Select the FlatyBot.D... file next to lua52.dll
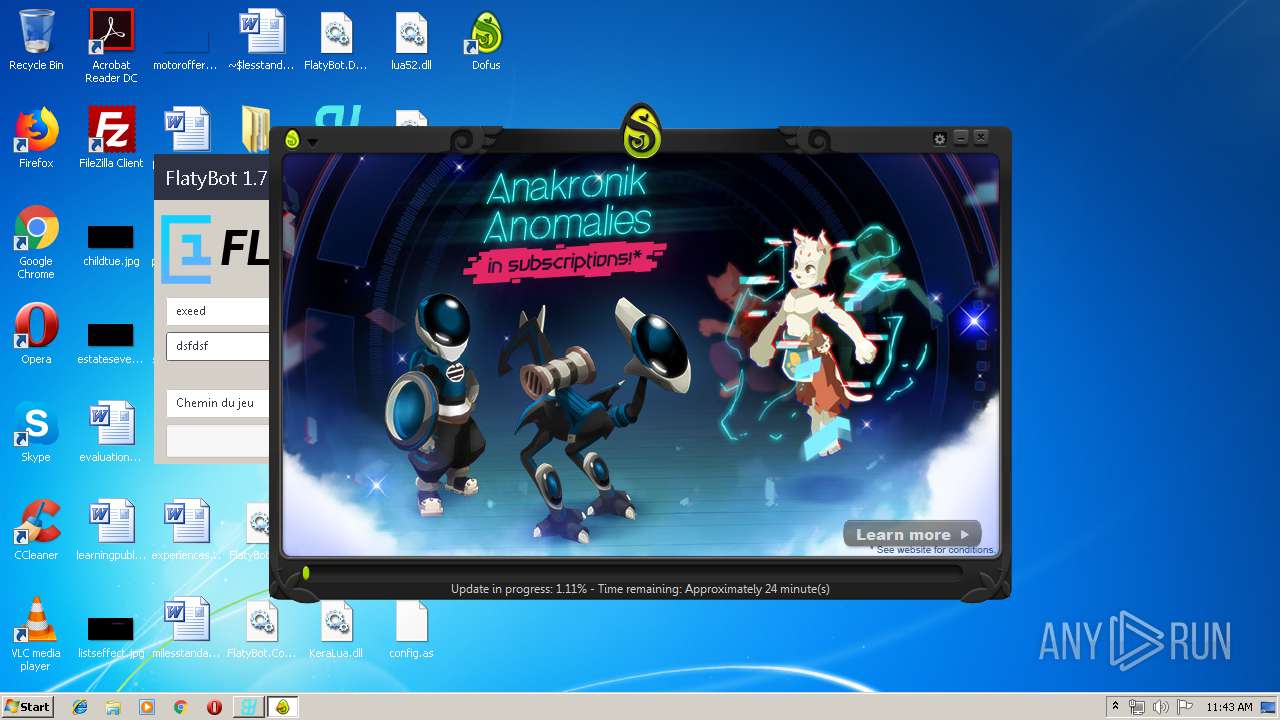This screenshot has height=720, width=1280. pos(336,40)
